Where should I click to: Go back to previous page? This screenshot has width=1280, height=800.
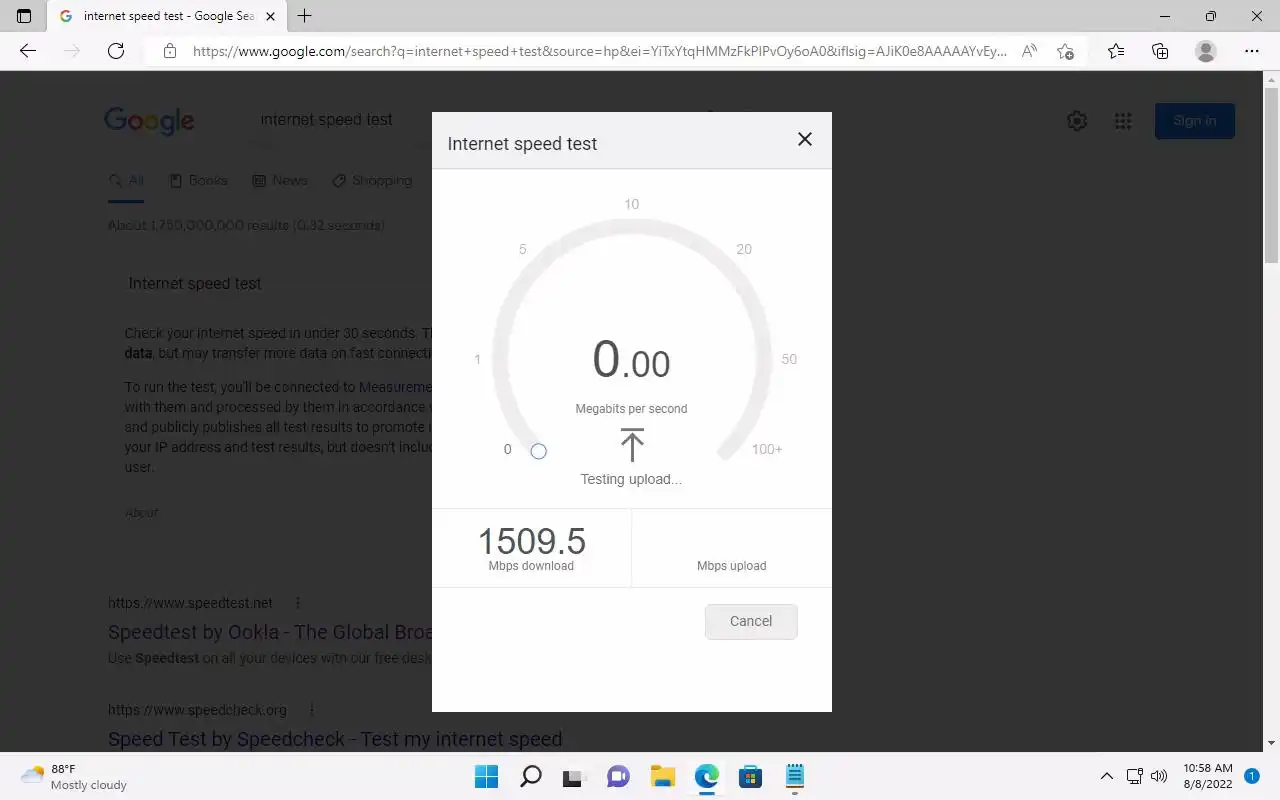point(28,51)
